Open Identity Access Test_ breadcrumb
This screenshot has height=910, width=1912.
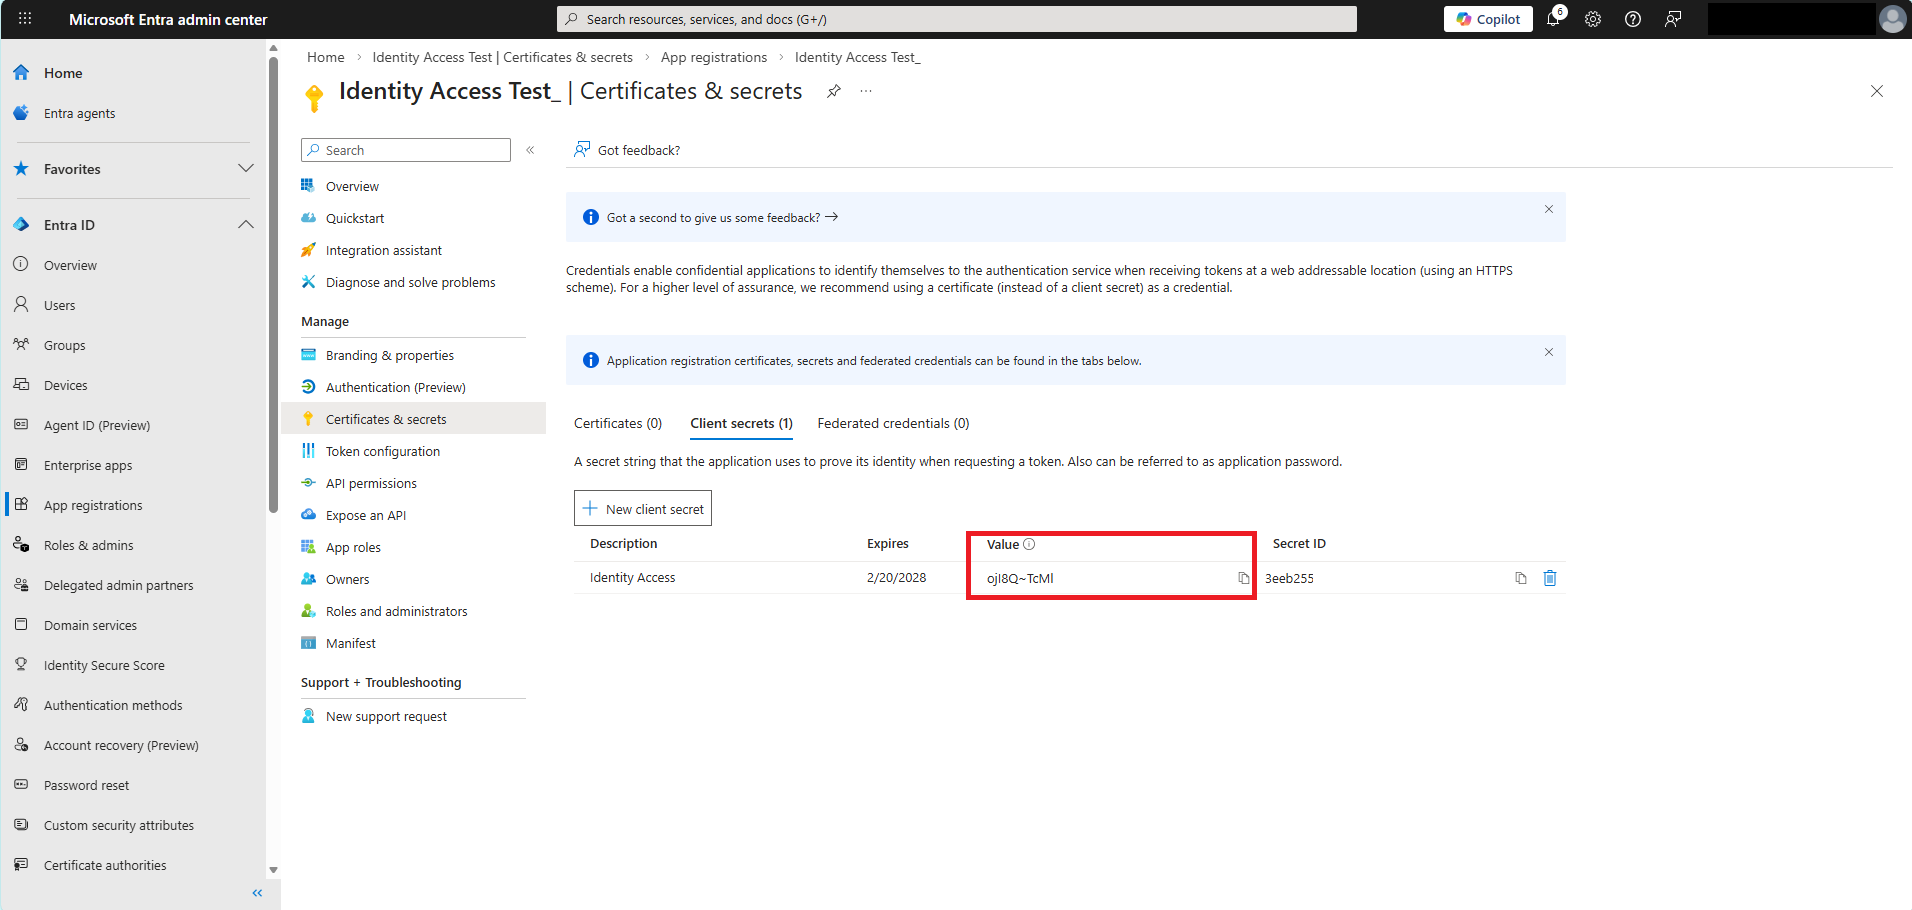858,57
